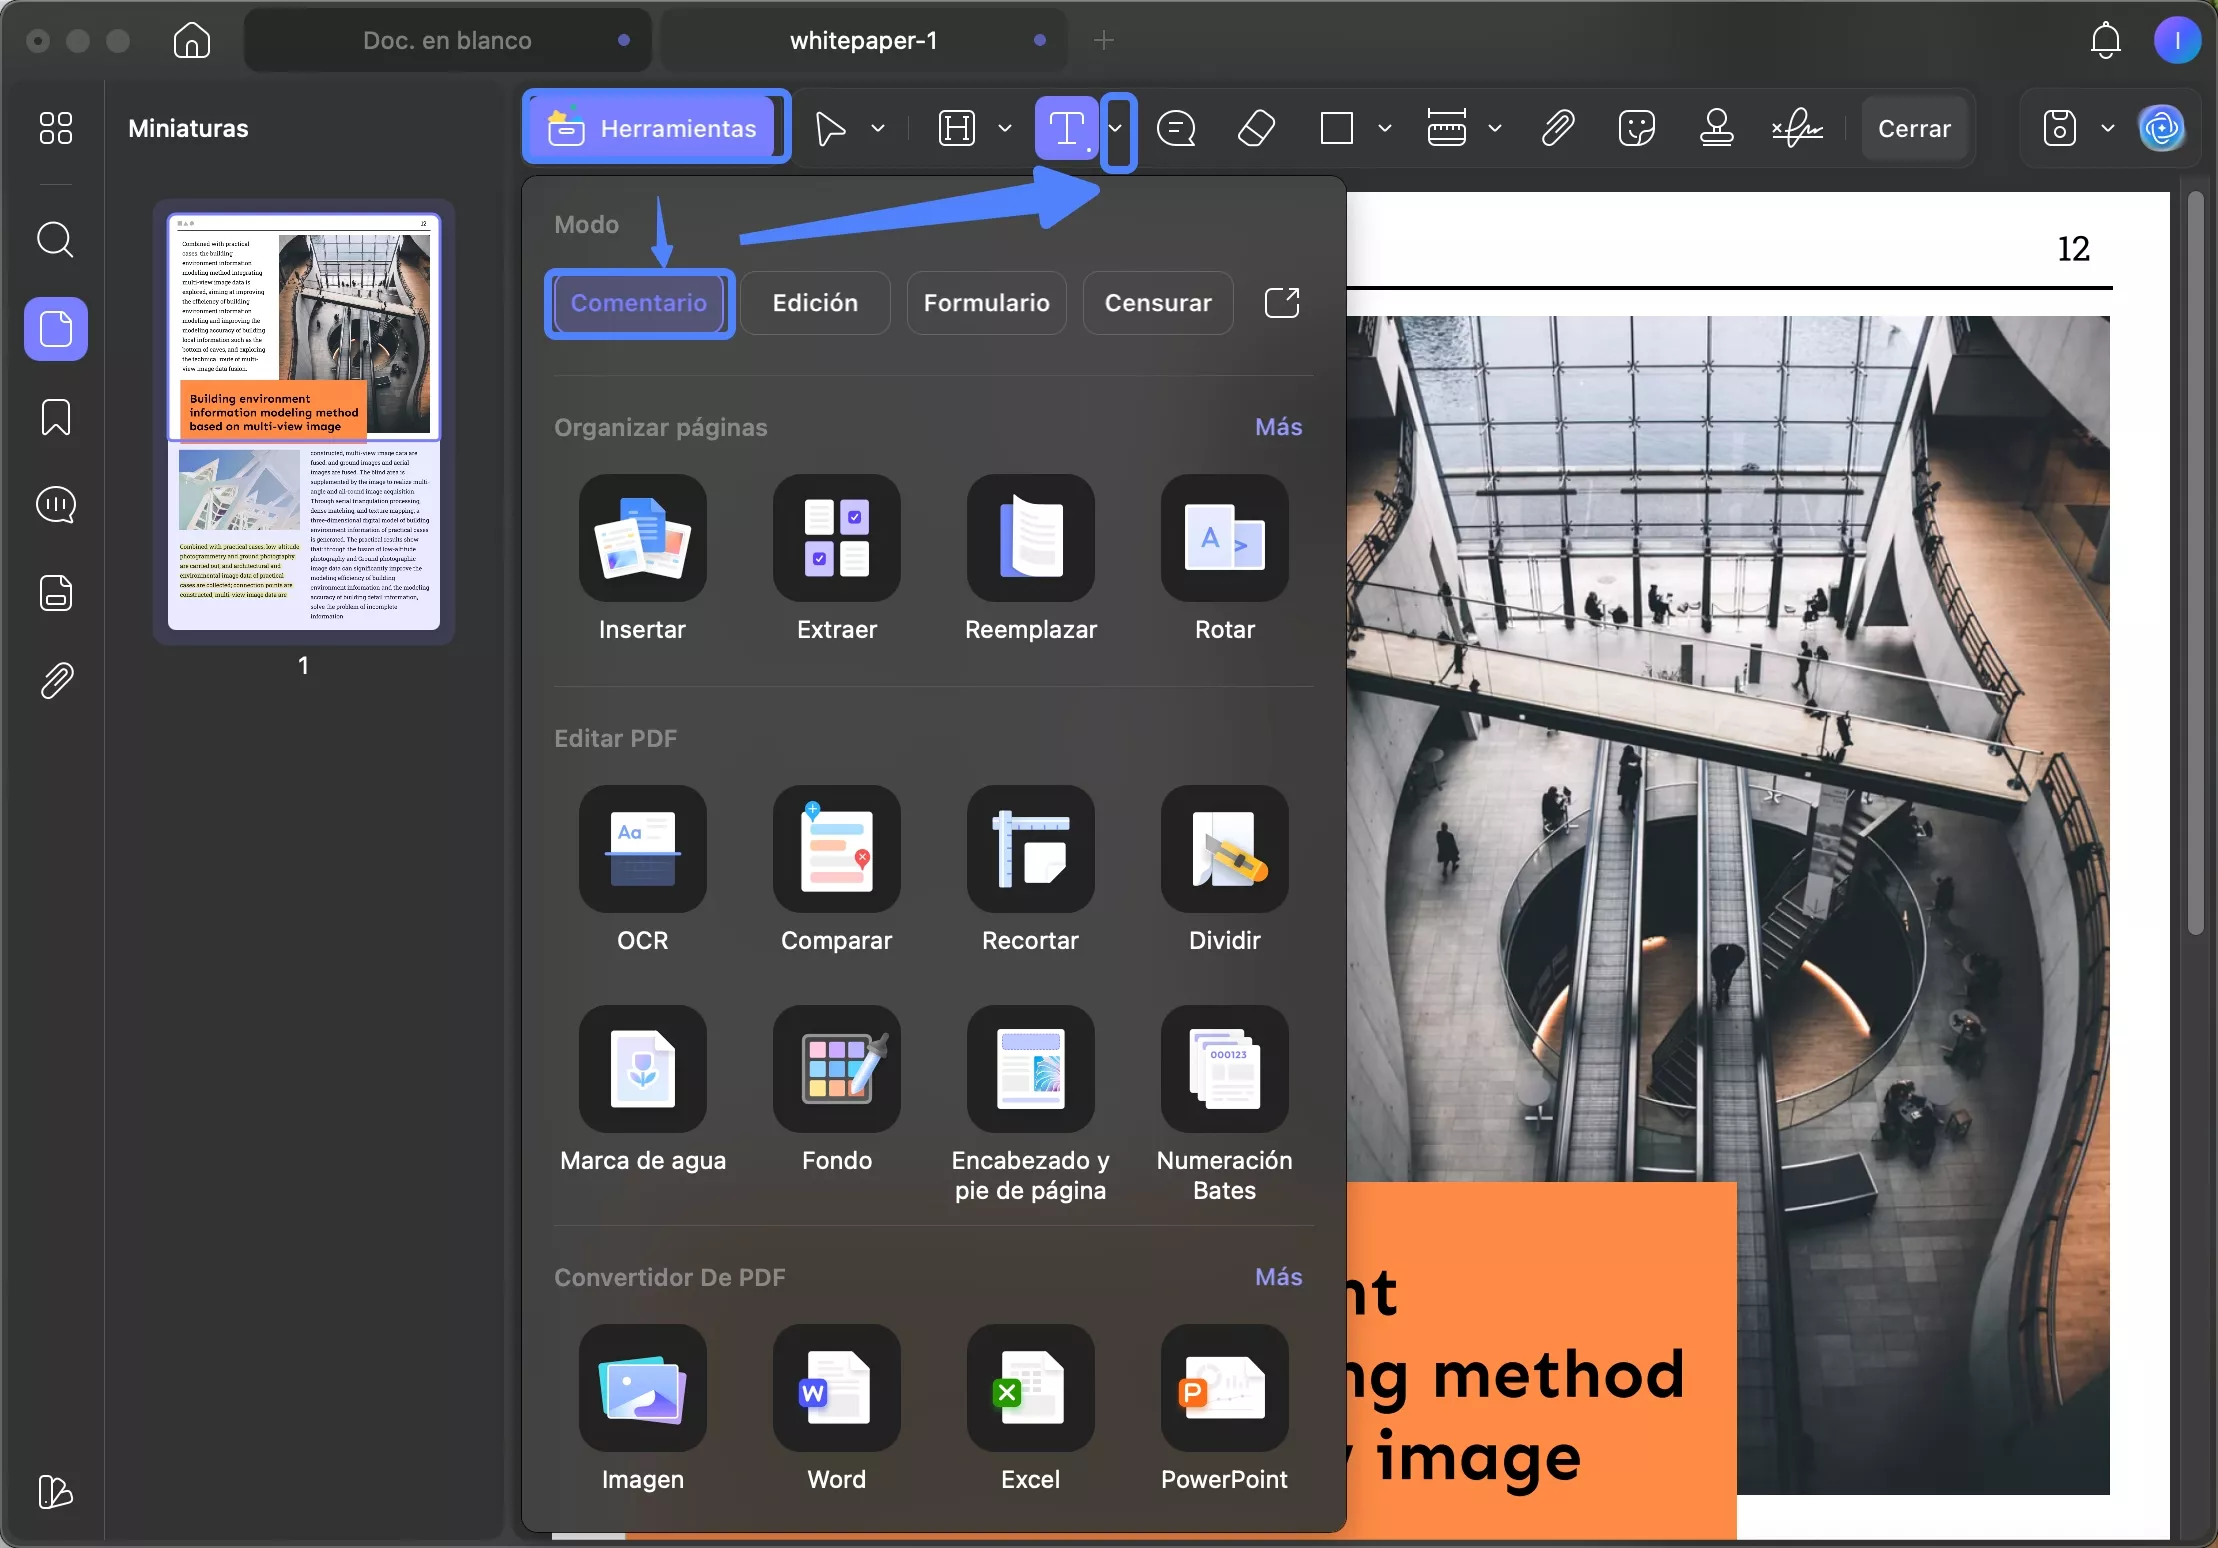Screen dimensions: 2218x1548
Task: Switch to Edición mode
Action: (815, 303)
